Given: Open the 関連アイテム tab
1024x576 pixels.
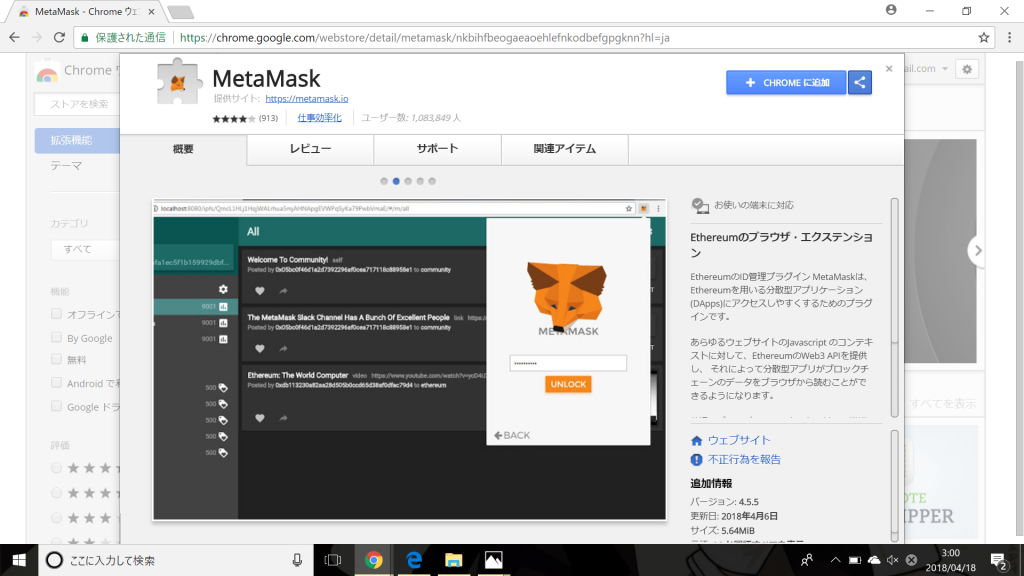Looking at the screenshot, I should [565, 150].
